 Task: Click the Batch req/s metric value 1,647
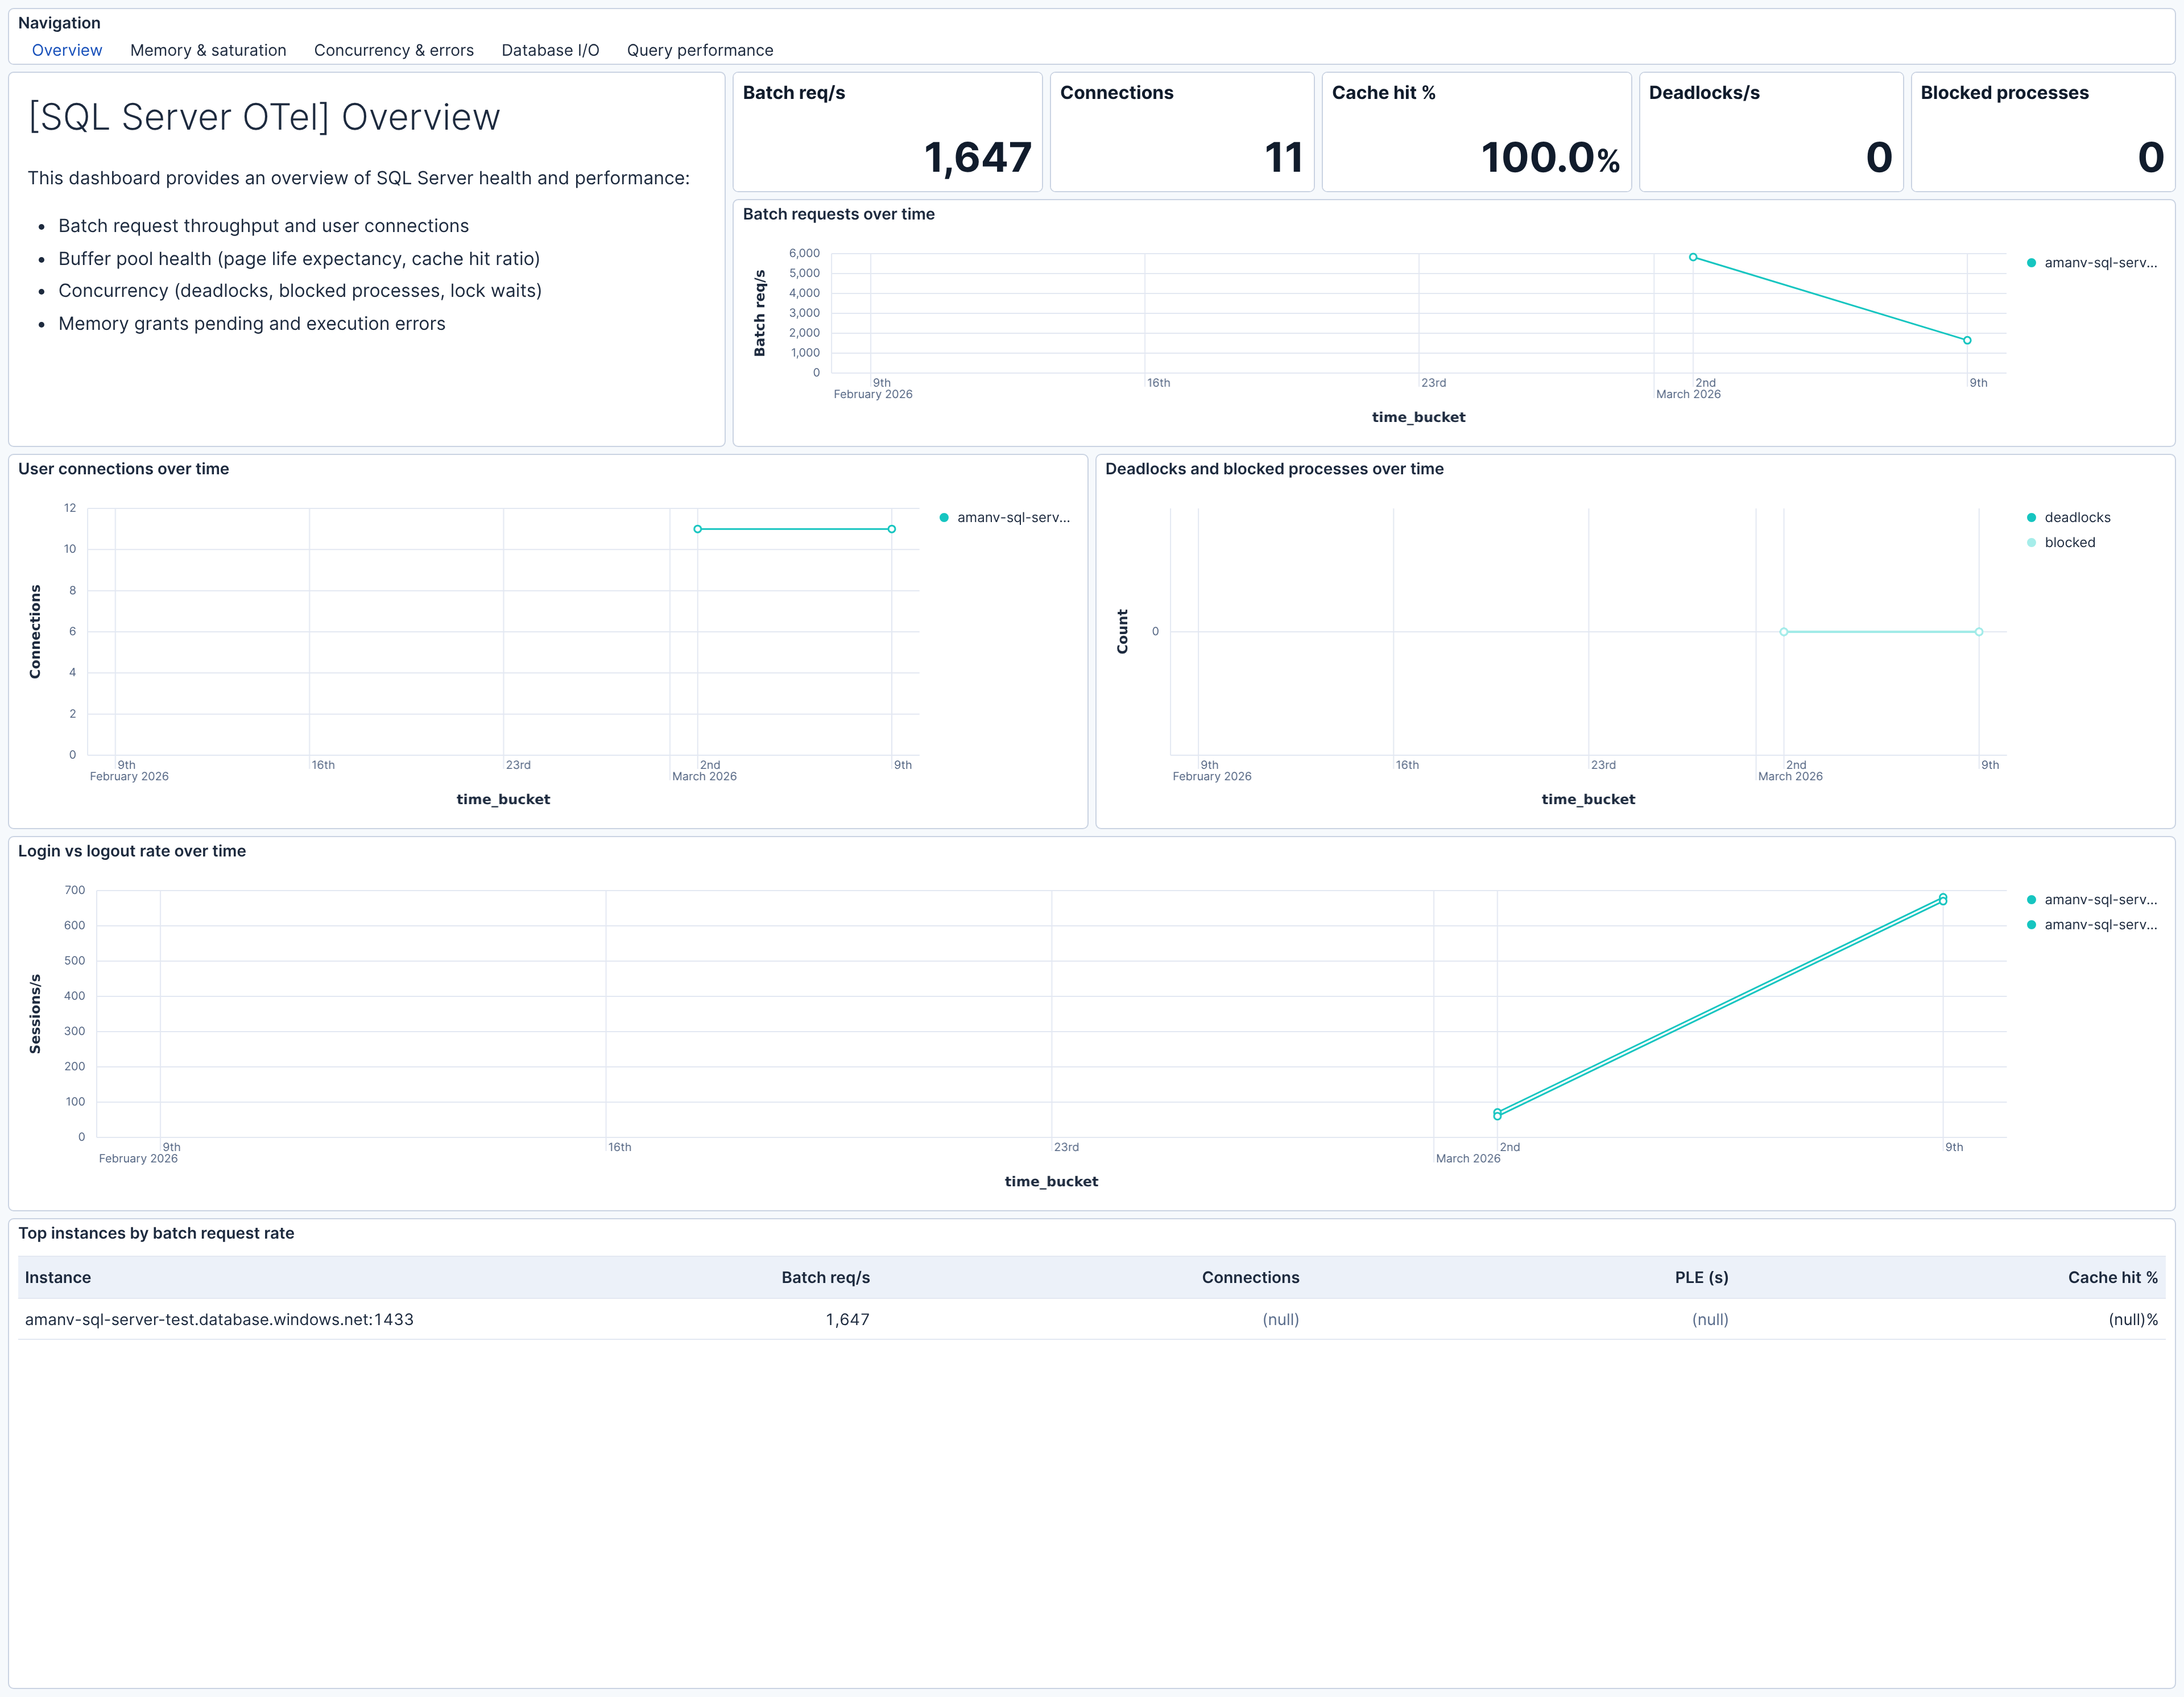(x=977, y=157)
